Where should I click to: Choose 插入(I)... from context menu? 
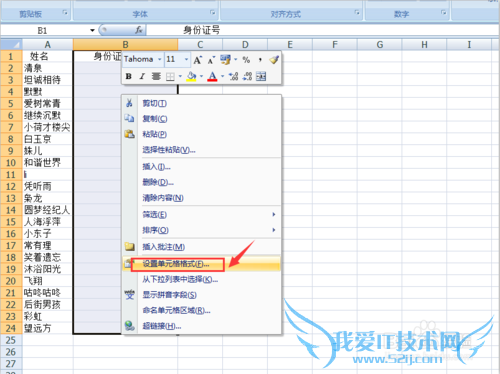click(202, 166)
